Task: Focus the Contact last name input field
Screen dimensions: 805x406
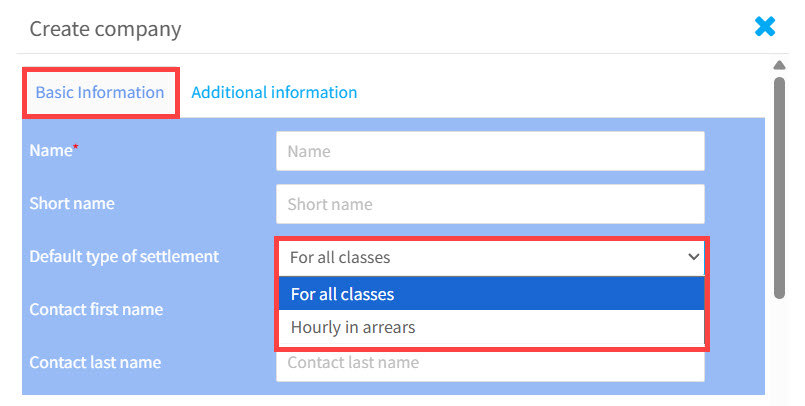Action: pos(490,363)
